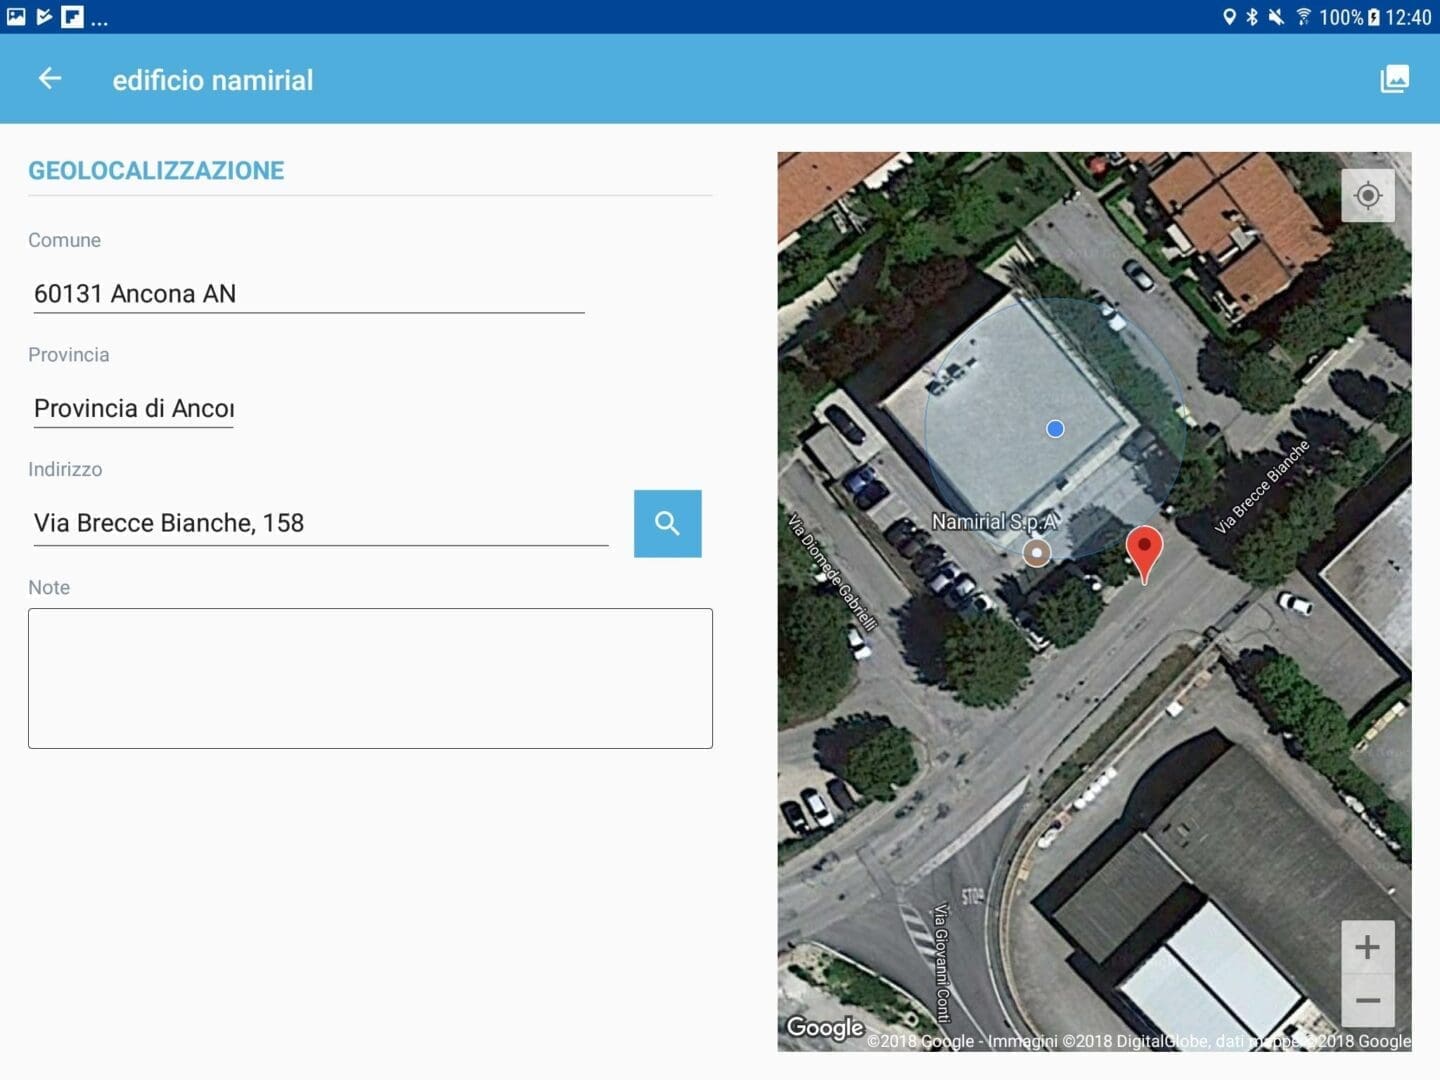Tap the my-location crosshair on the map
This screenshot has width=1440, height=1080.
click(x=1367, y=196)
